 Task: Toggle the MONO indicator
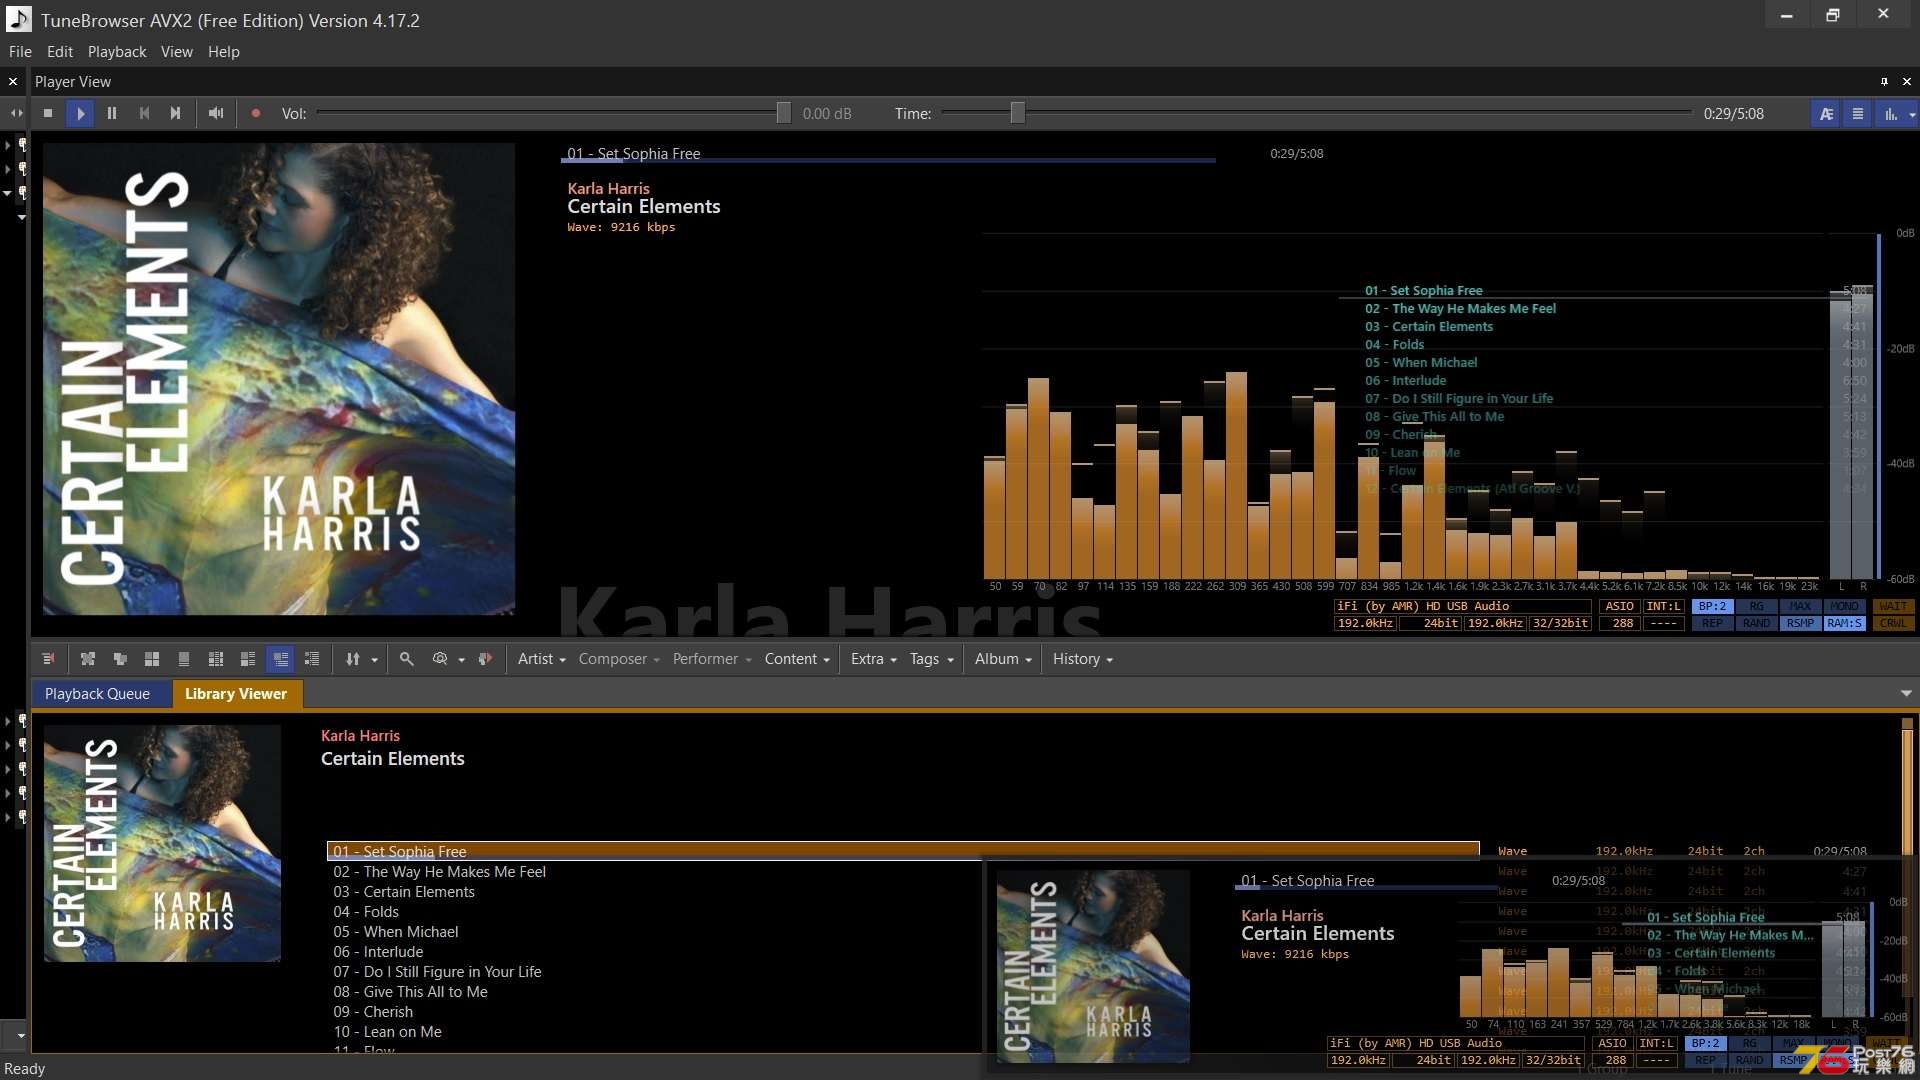point(1844,607)
